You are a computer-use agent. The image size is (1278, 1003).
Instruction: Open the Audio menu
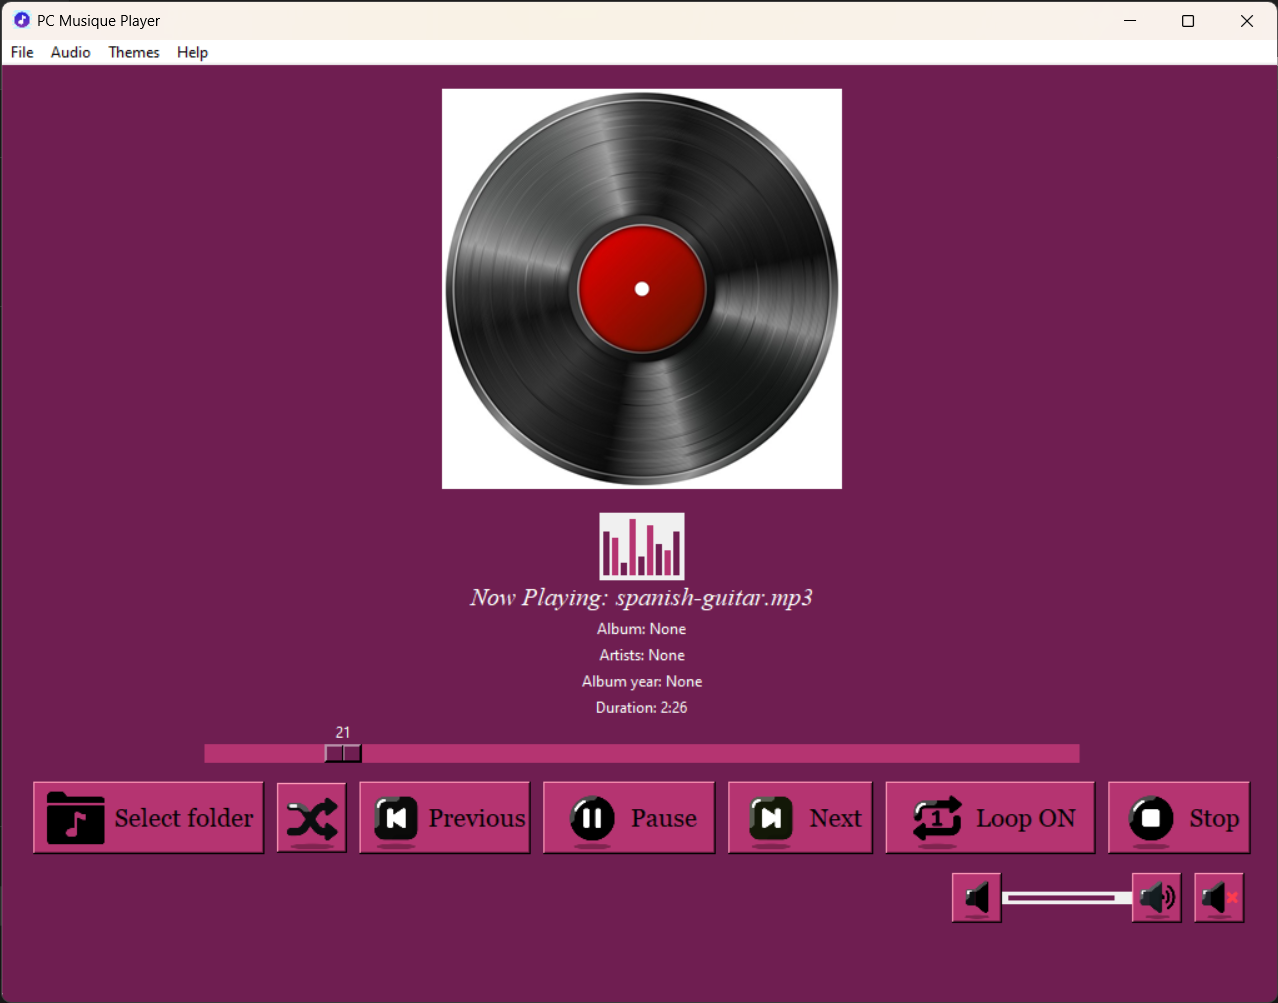click(x=71, y=52)
